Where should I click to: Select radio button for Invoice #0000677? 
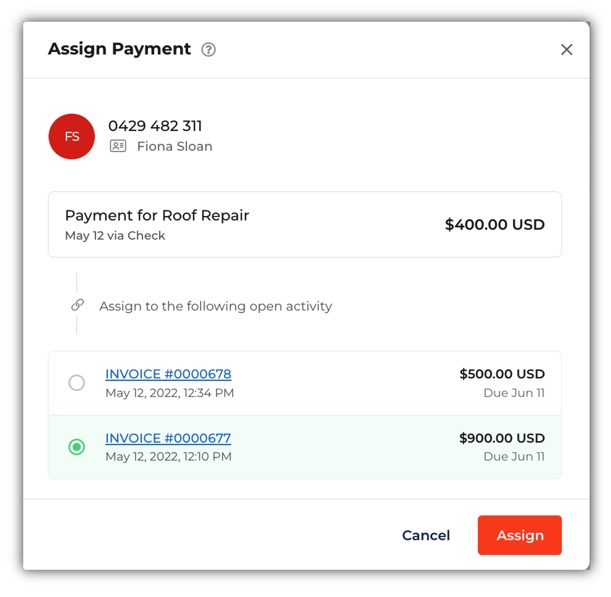click(76, 447)
